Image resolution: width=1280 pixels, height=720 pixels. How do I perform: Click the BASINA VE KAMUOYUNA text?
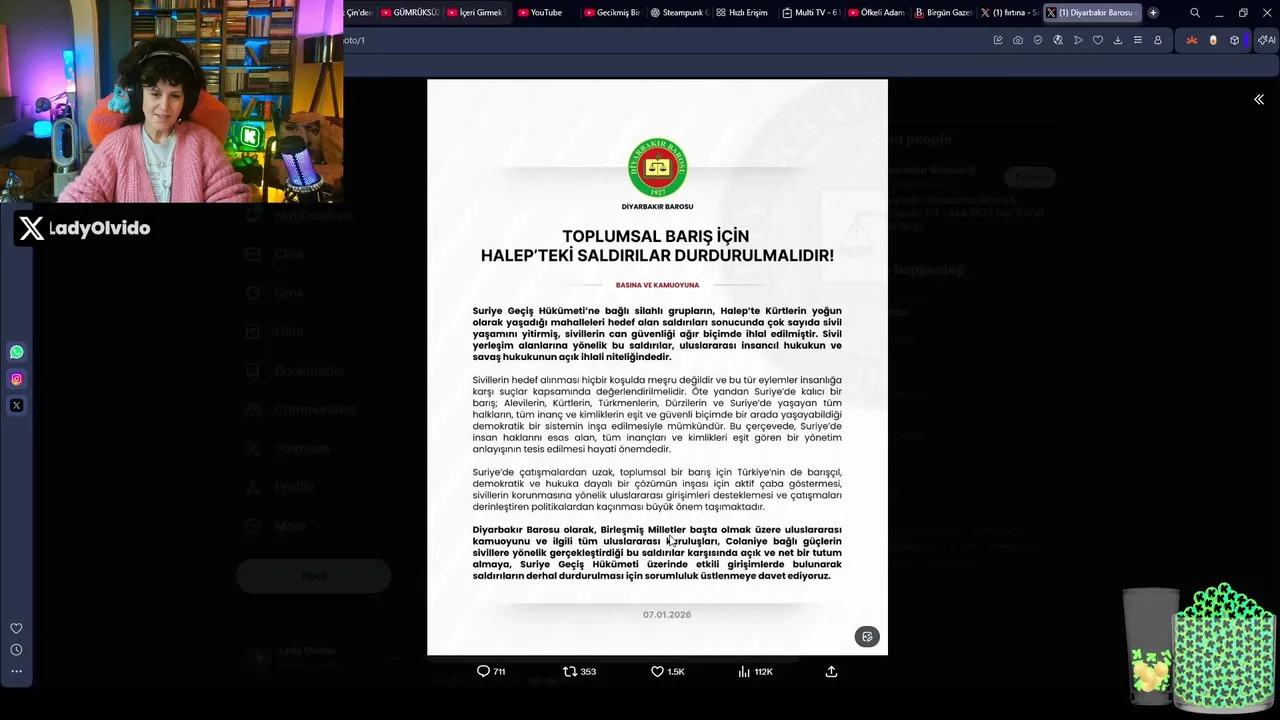(657, 285)
